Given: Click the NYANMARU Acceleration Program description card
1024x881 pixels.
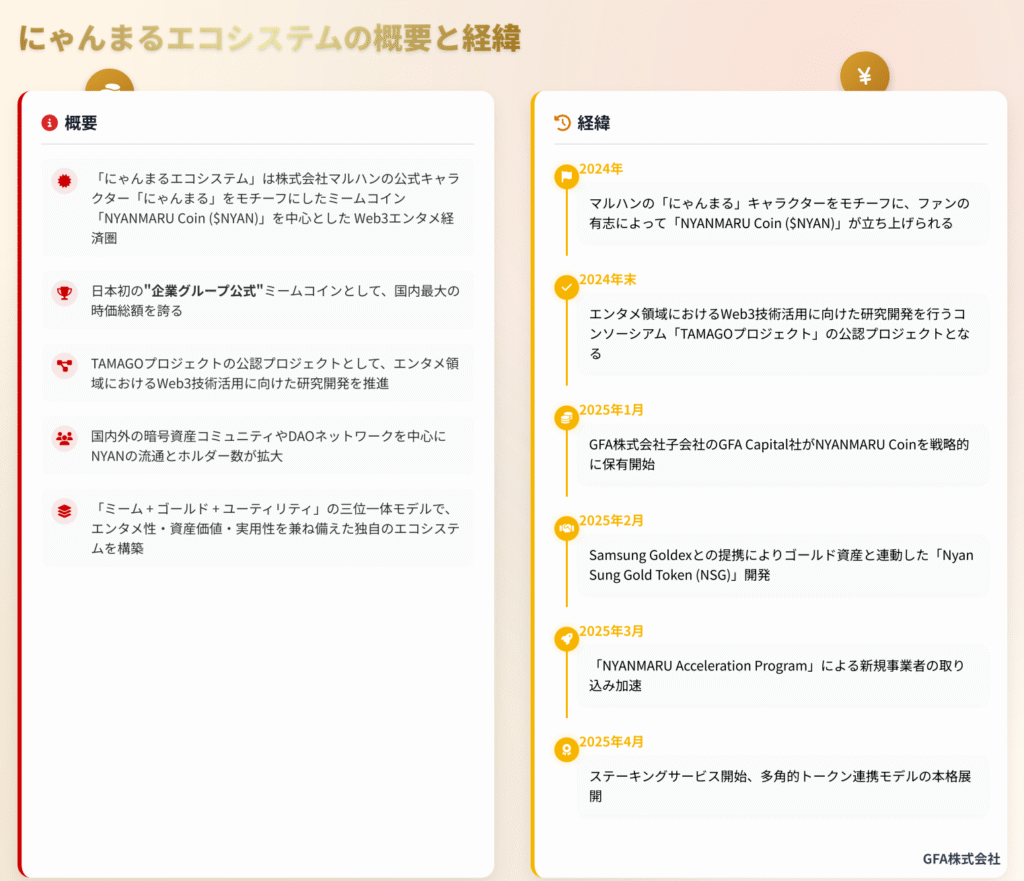Looking at the screenshot, I should pyautogui.click(x=781, y=676).
